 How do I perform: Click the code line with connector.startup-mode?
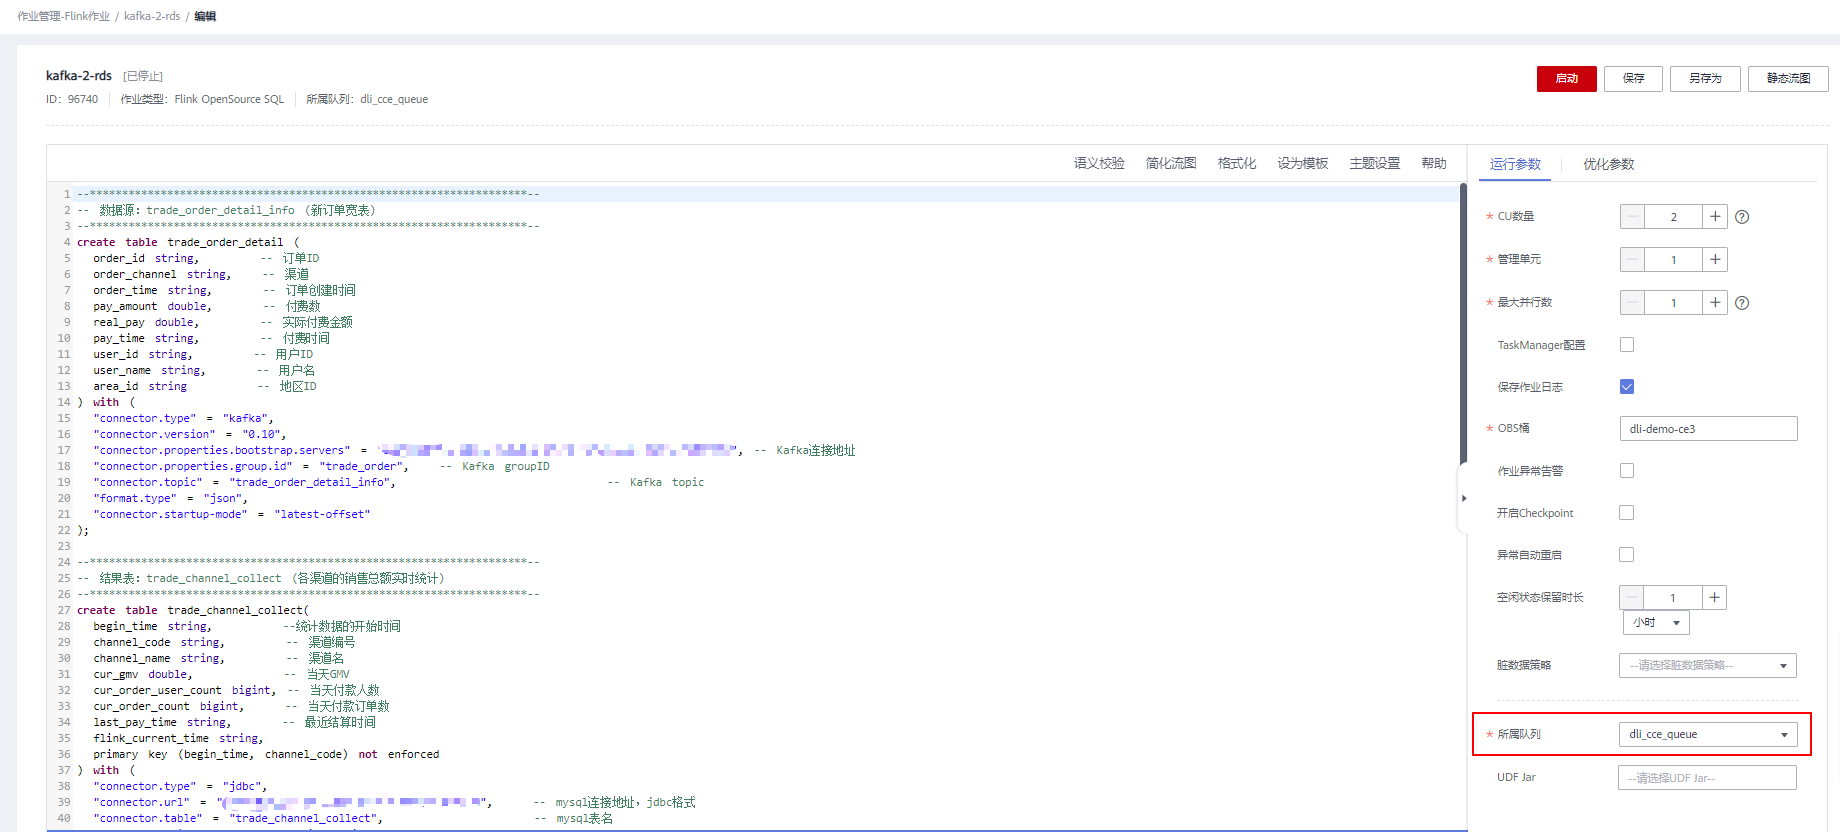coord(232,514)
